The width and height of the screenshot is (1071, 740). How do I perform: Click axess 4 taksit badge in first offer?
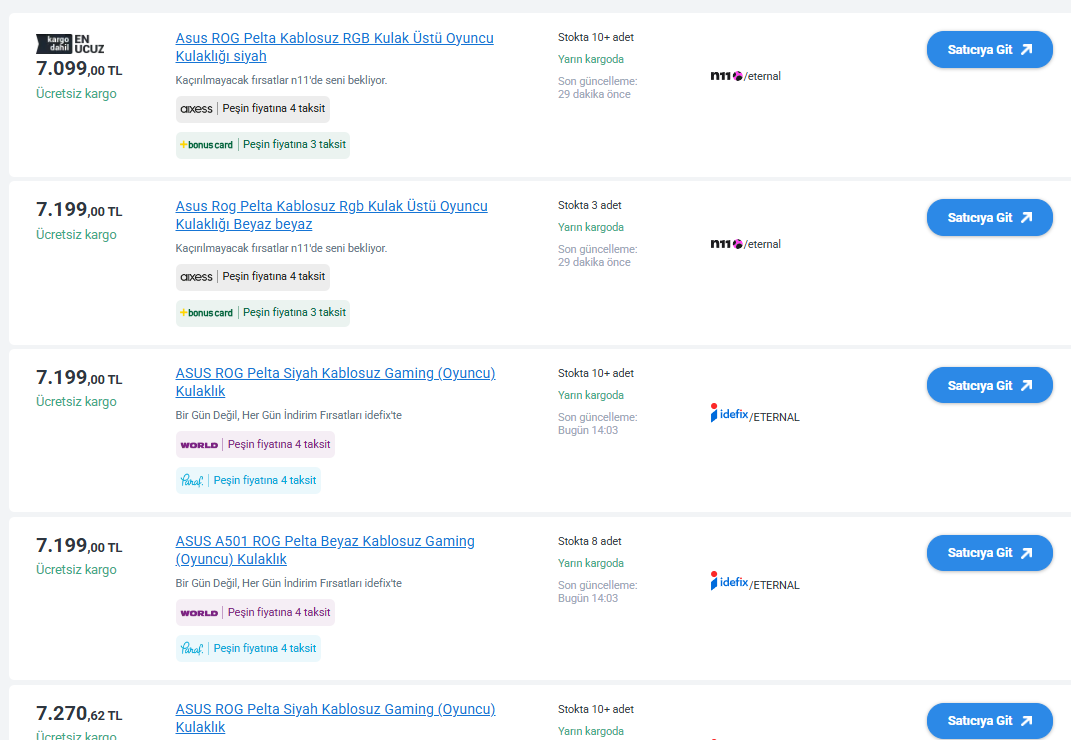[x=253, y=109]
